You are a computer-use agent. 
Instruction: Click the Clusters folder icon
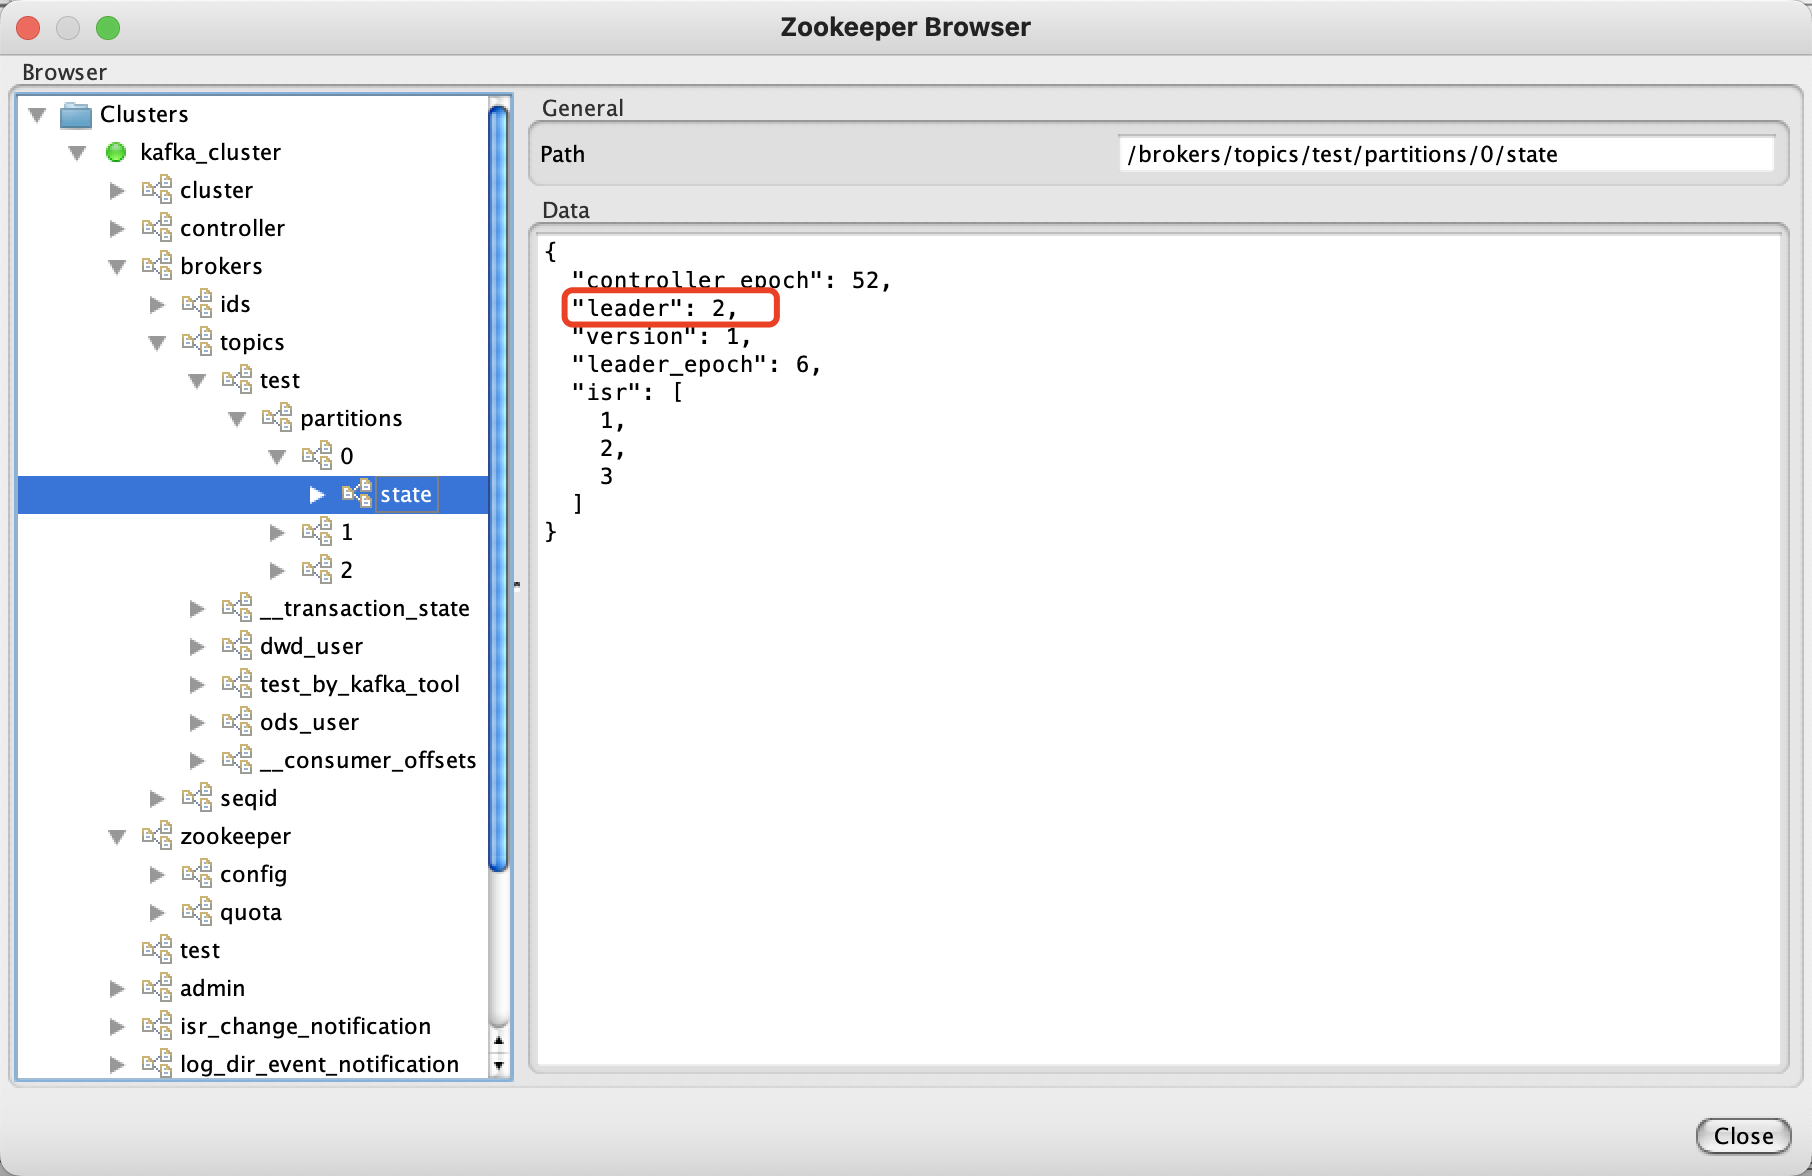coord(76,115)
